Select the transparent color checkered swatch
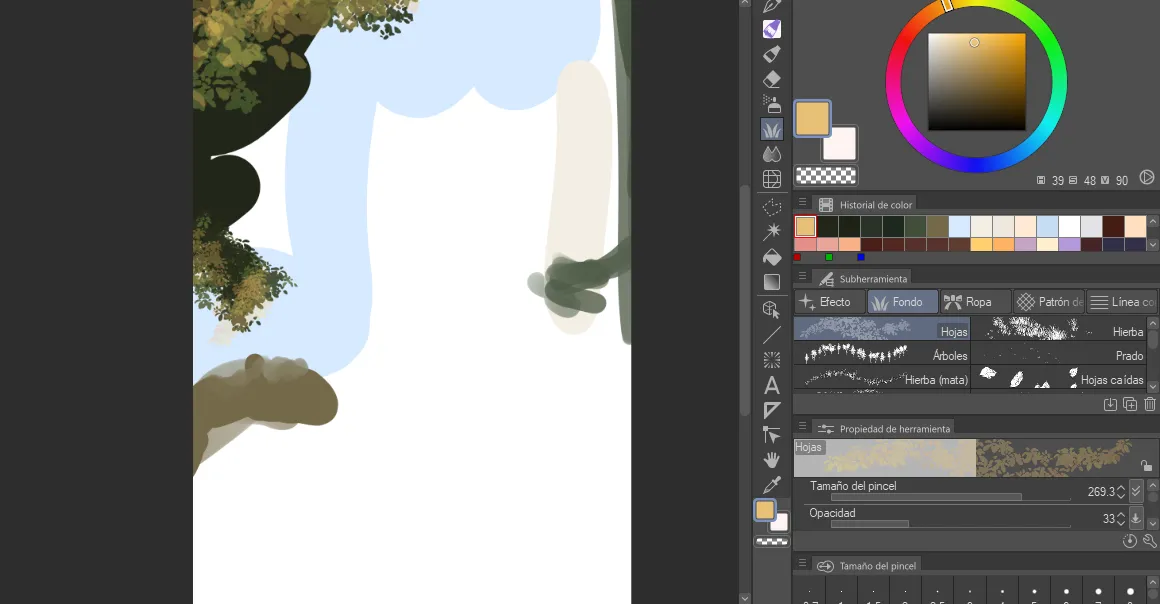The width and height of the screenshot is (1160, 604). [x=826, y=175]
